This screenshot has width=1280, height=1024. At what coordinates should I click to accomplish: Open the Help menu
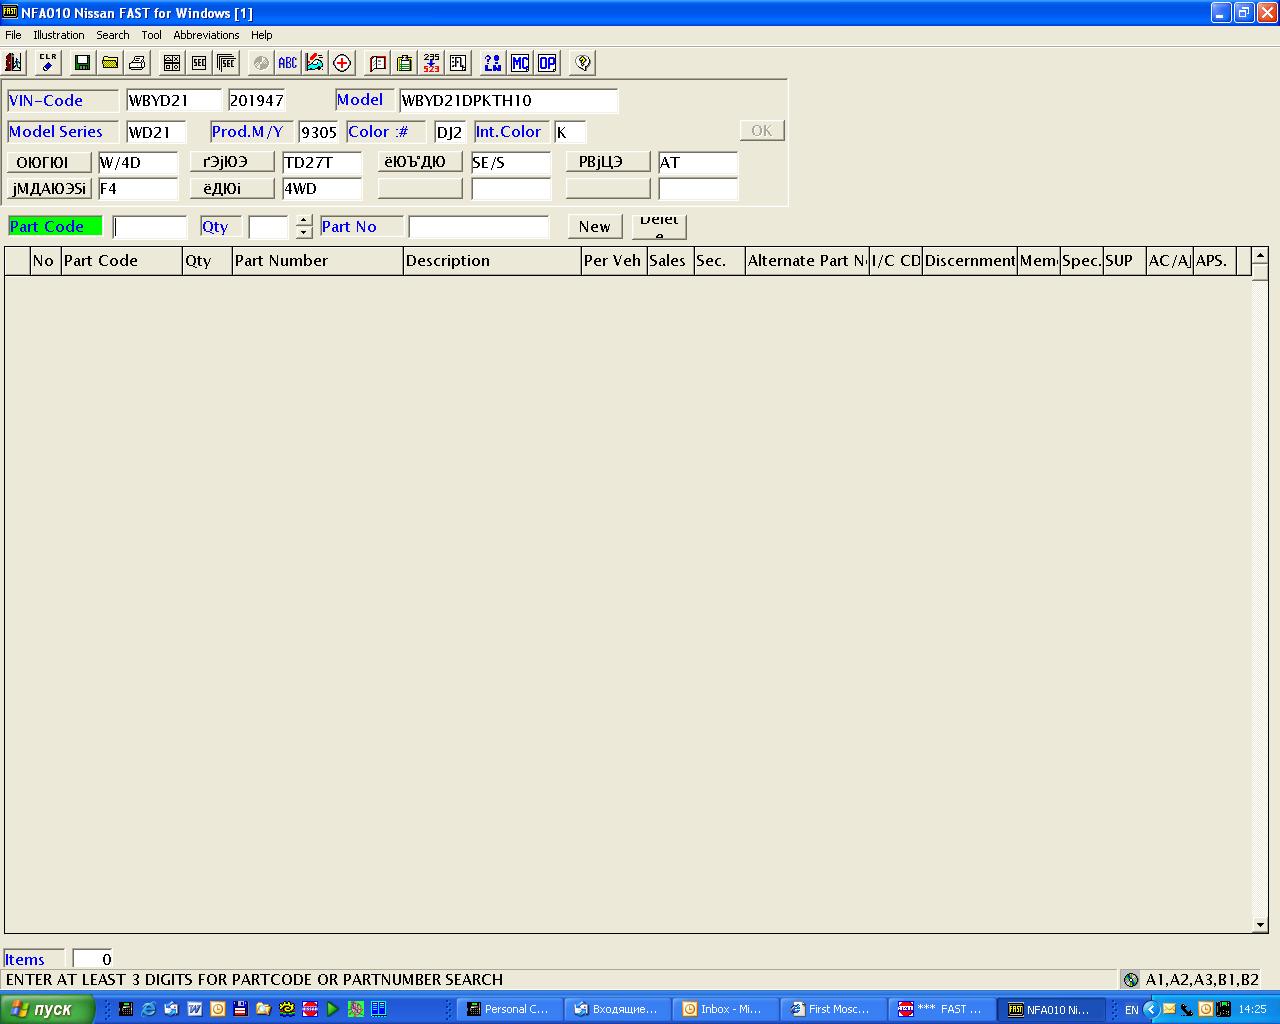tap(262, 35)
